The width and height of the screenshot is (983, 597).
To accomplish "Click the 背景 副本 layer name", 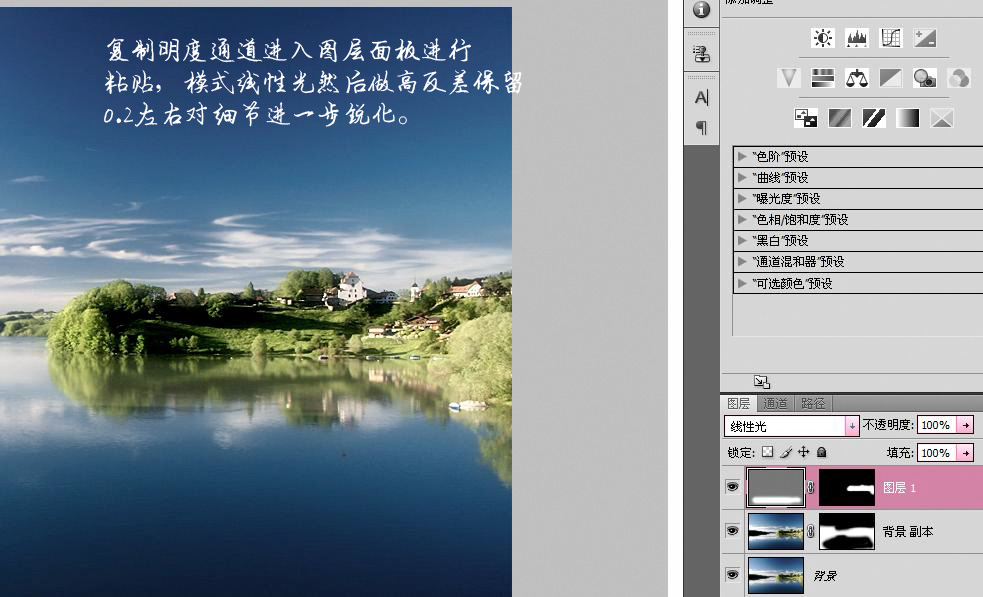I will pyautogui.click(x=908, y=532).
